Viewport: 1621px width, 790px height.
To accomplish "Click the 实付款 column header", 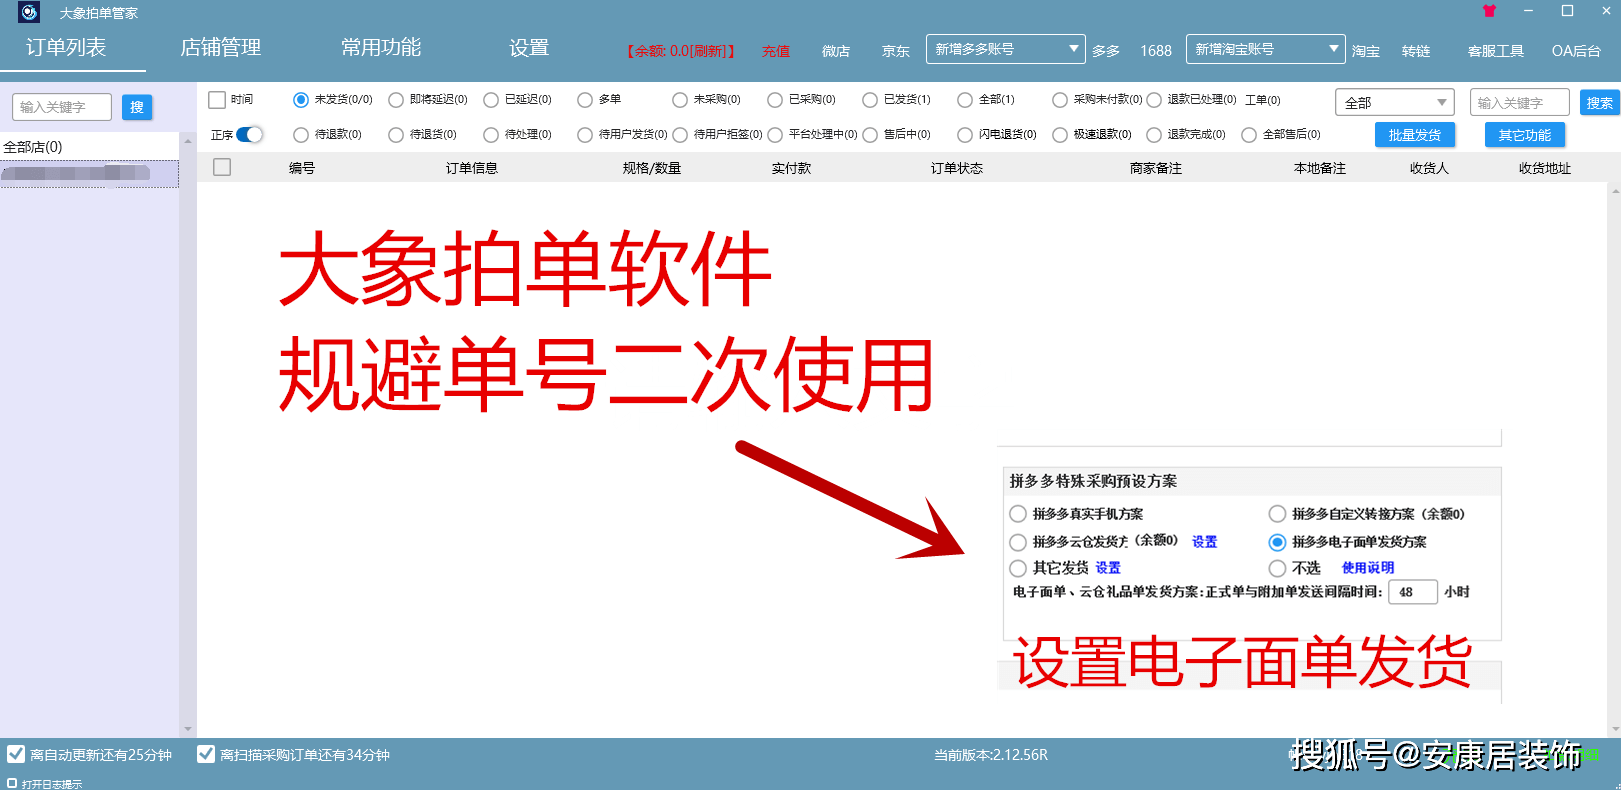I will [x=791, y=168].
